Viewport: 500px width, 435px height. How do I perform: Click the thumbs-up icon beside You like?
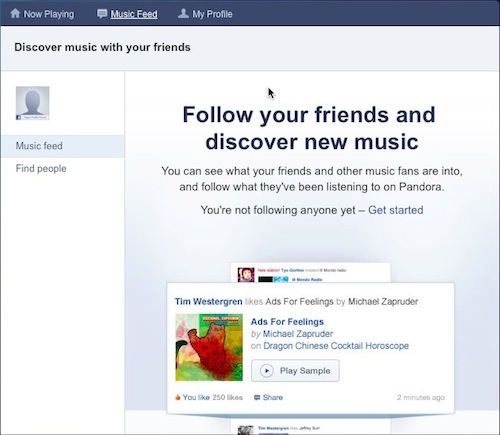coord(178,397)
